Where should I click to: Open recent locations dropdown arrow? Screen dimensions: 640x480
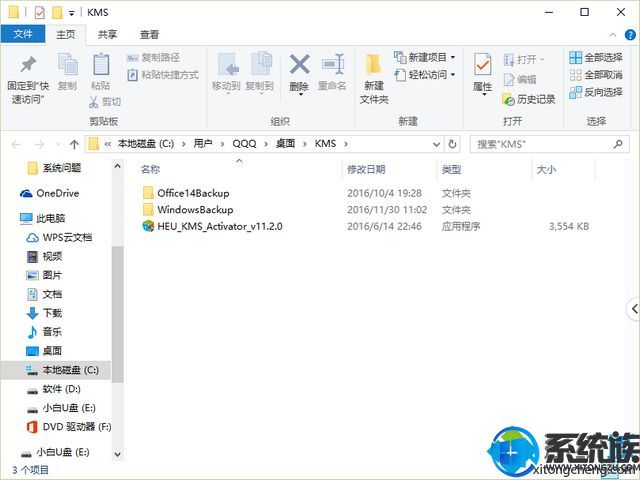click(x=58, y=144)
